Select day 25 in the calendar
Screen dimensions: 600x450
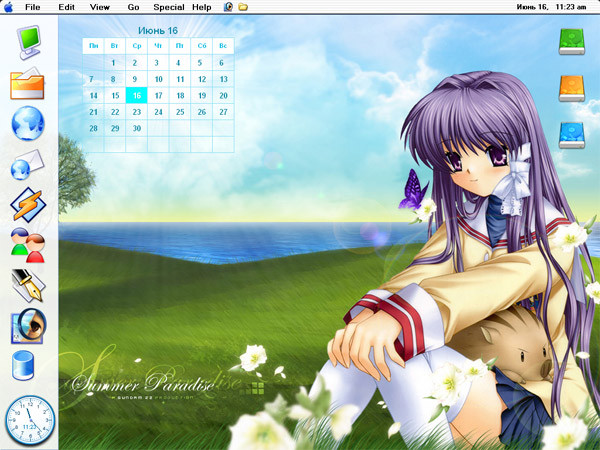[x=180, y=112]
